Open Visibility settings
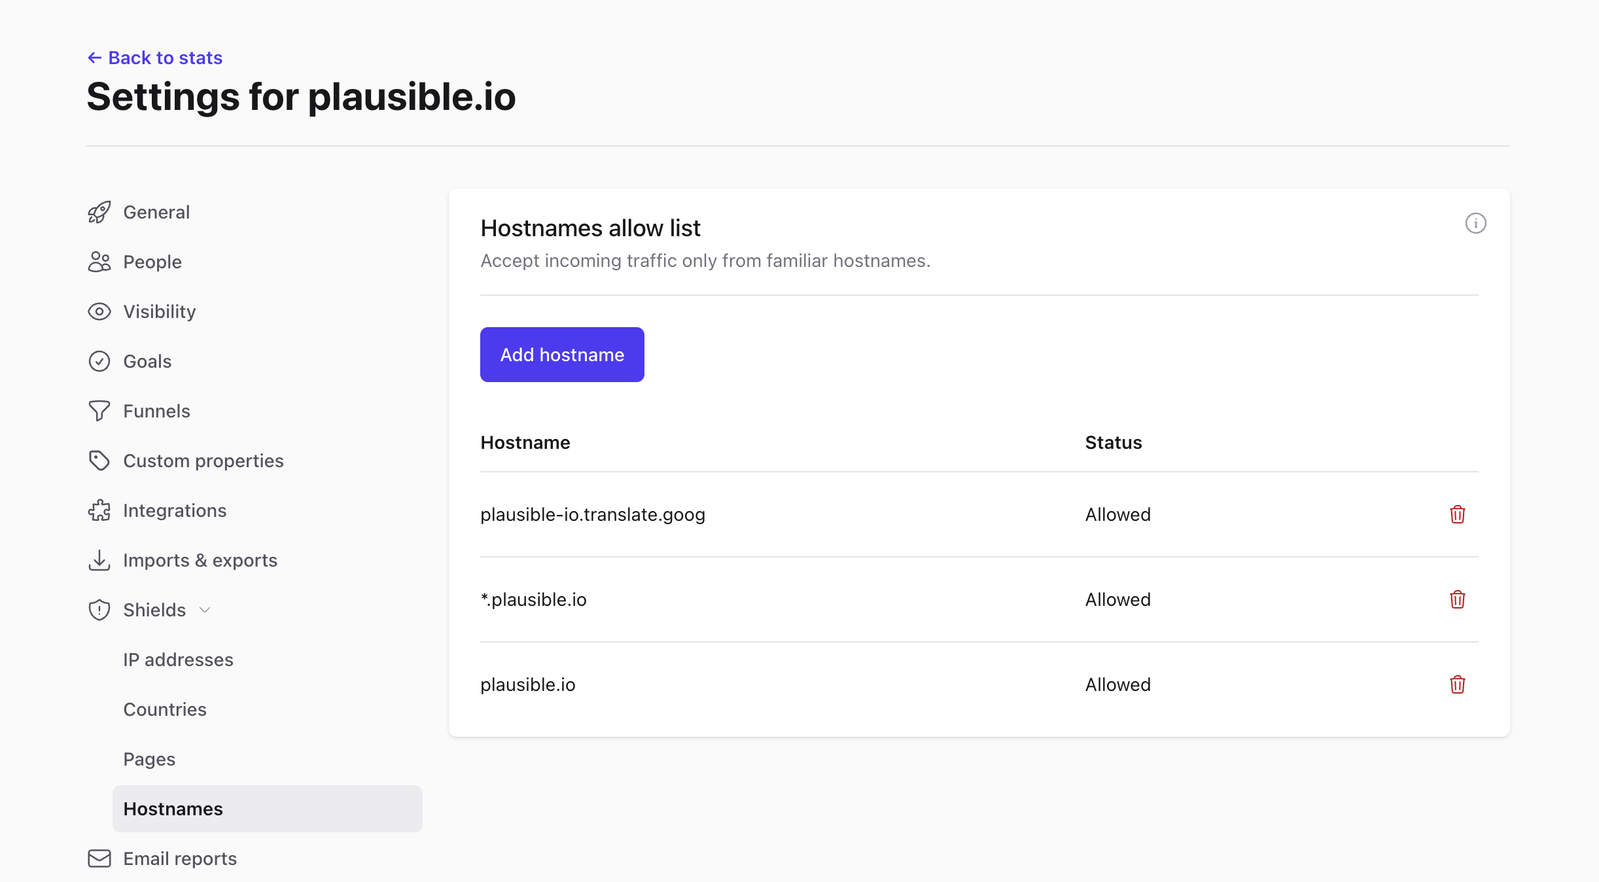 click(159, 312)
